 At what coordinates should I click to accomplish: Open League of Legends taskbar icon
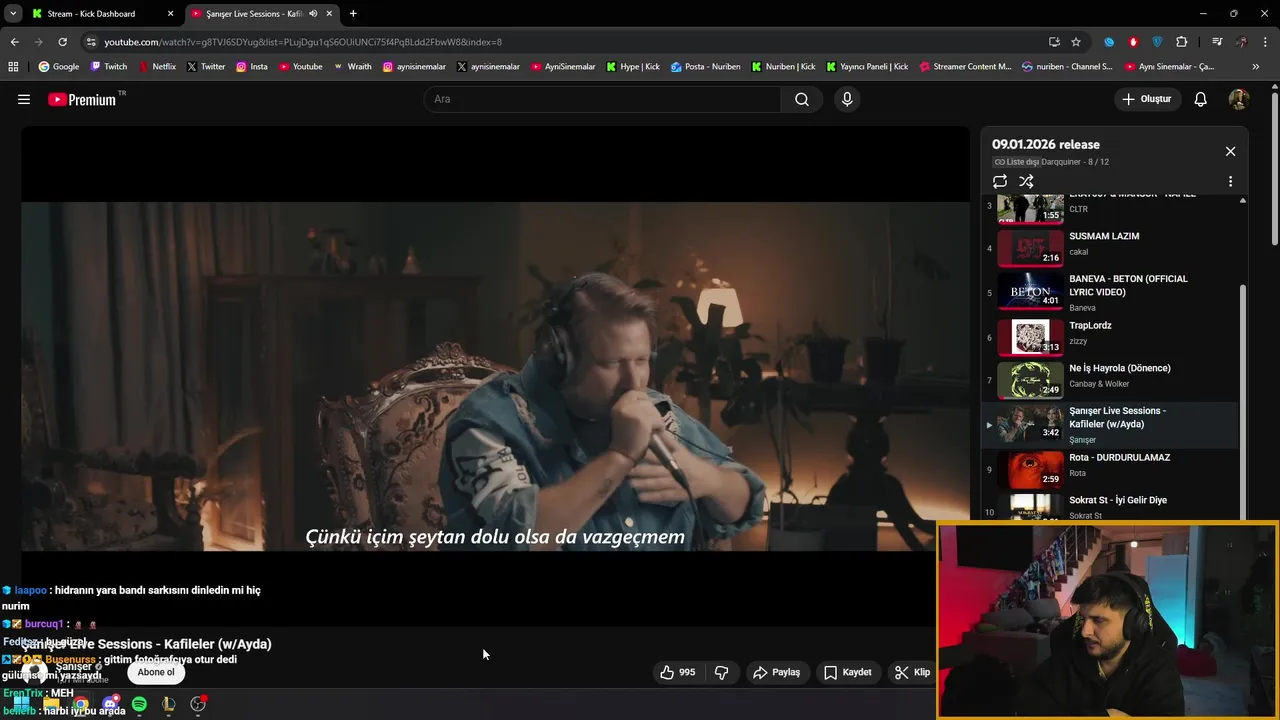(168, 704)
